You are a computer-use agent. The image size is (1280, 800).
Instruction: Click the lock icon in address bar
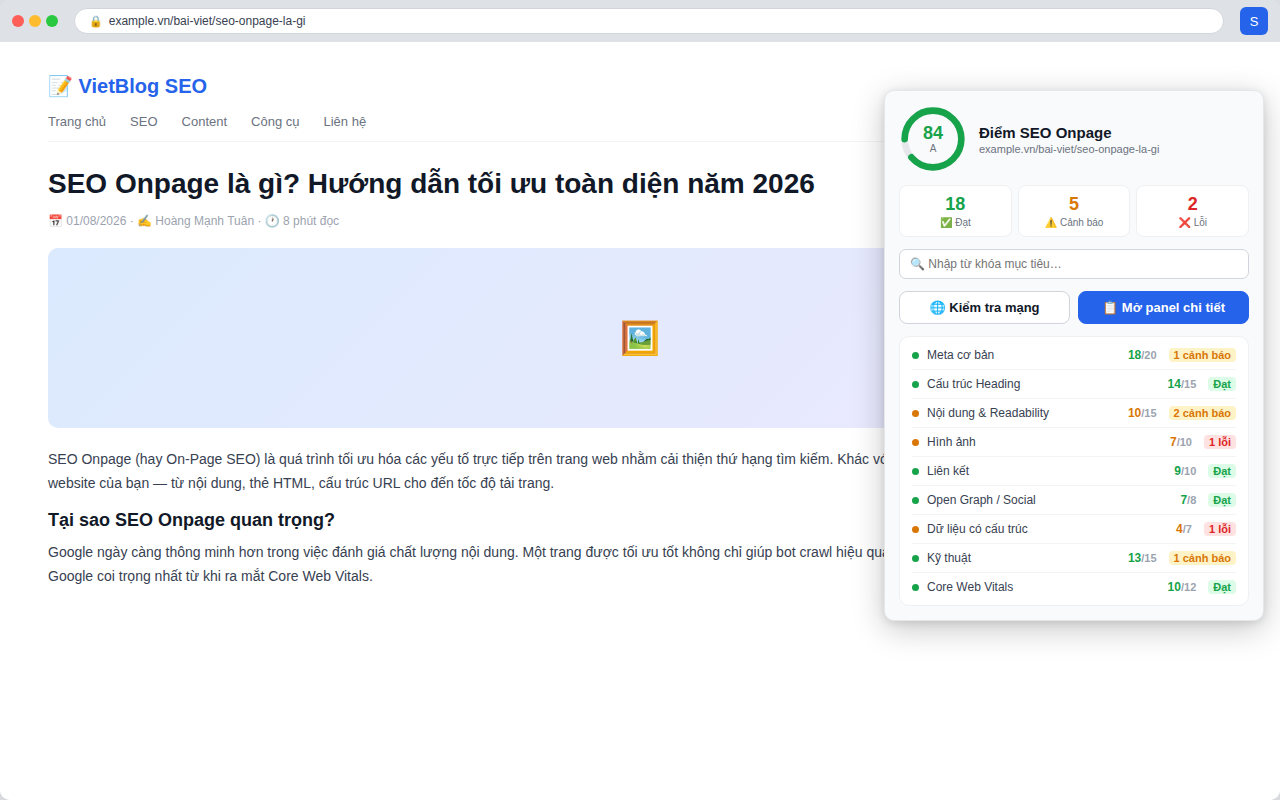pos(96,21)
